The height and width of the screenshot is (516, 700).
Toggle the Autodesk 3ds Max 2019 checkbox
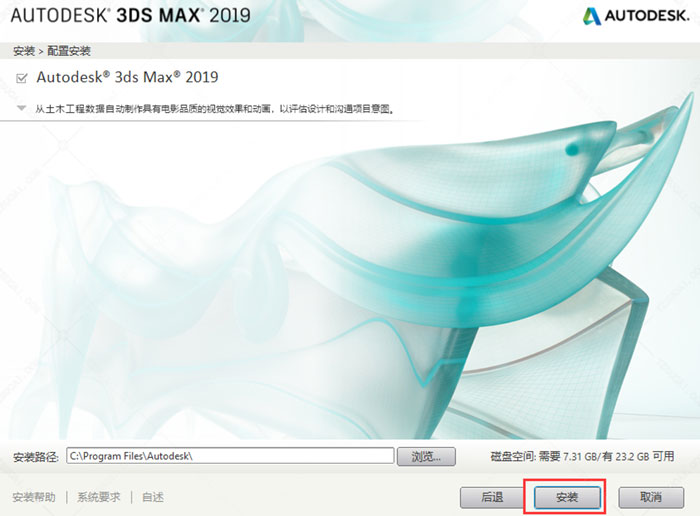coord(21,79)
